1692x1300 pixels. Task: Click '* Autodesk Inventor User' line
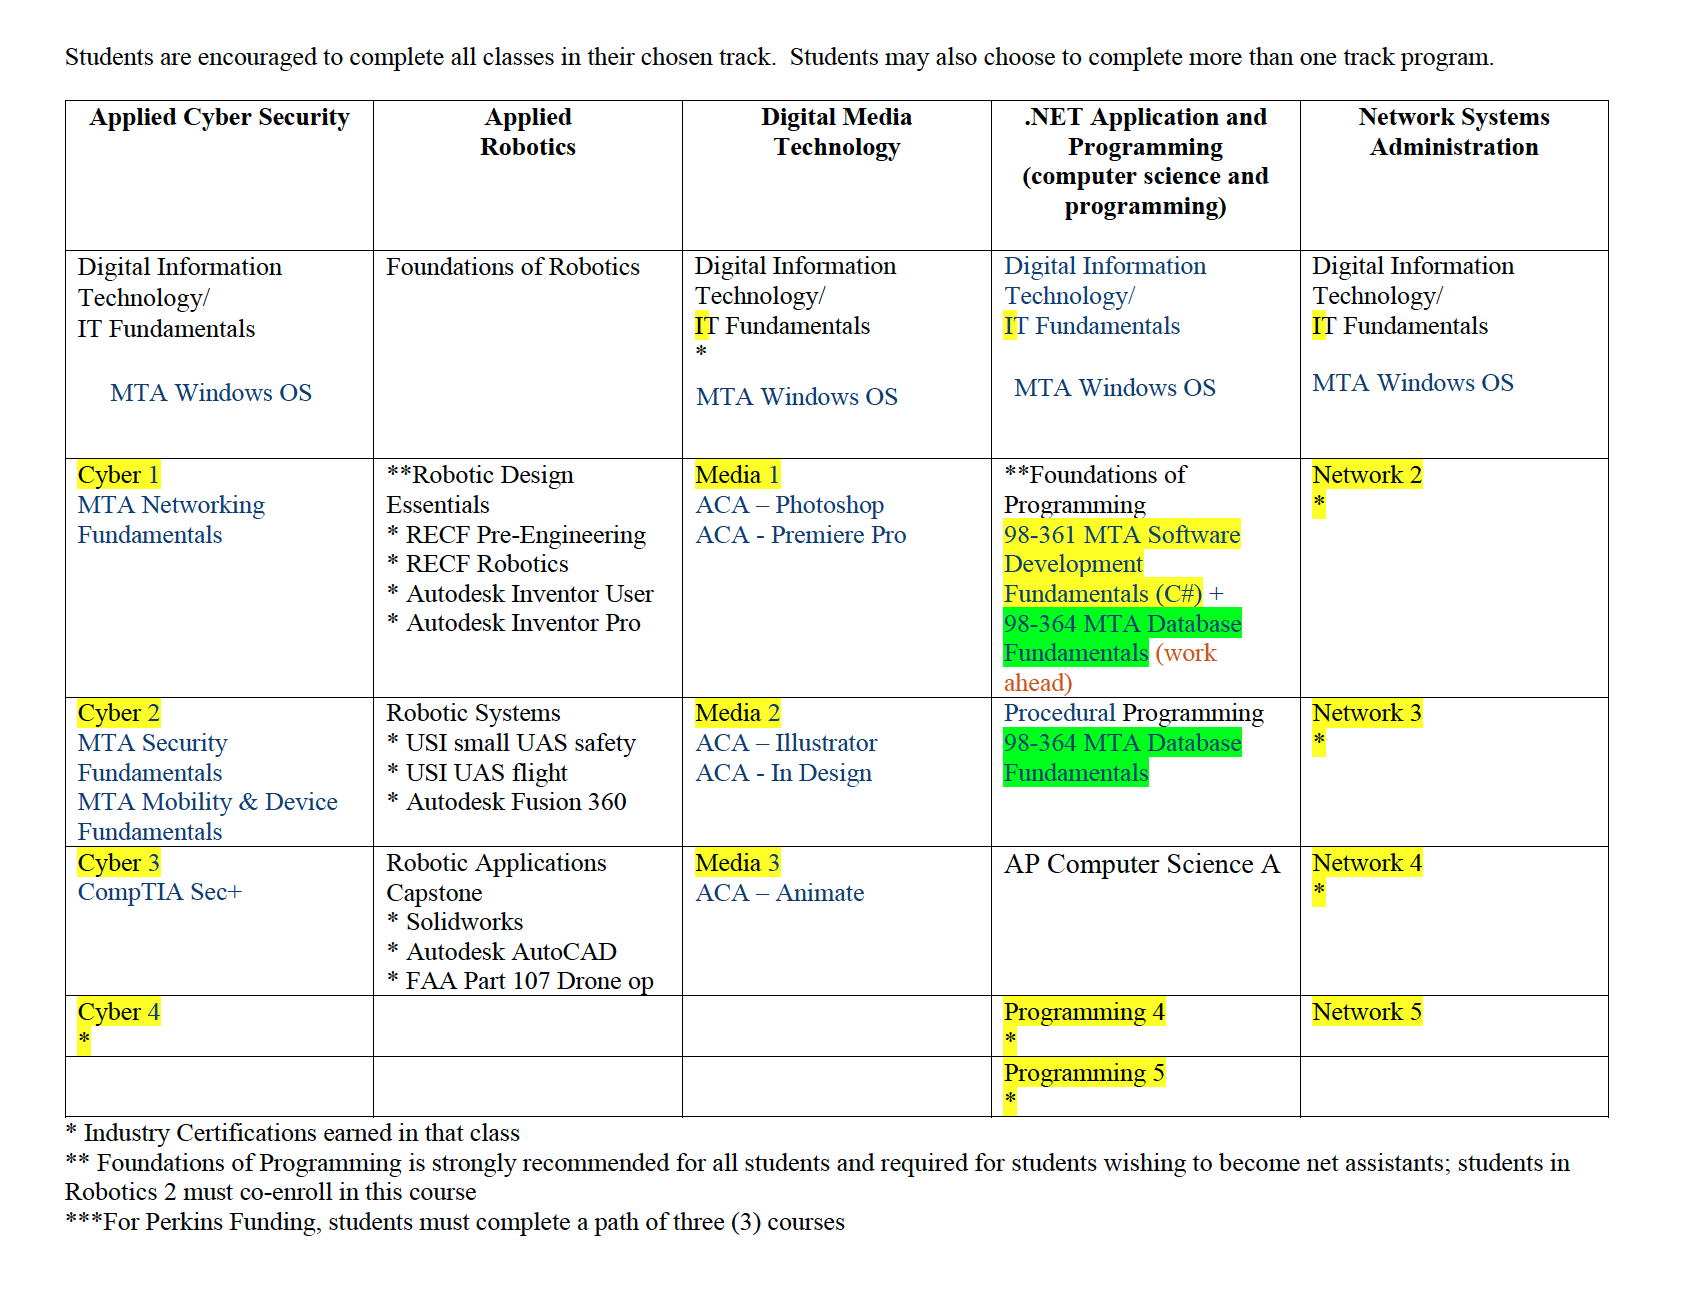pos(520,594)
